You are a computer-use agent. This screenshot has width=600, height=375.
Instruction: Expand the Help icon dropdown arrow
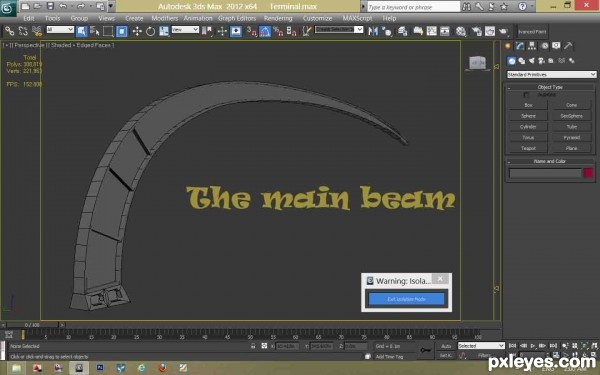pyautogui.click(x=531, y=6)
